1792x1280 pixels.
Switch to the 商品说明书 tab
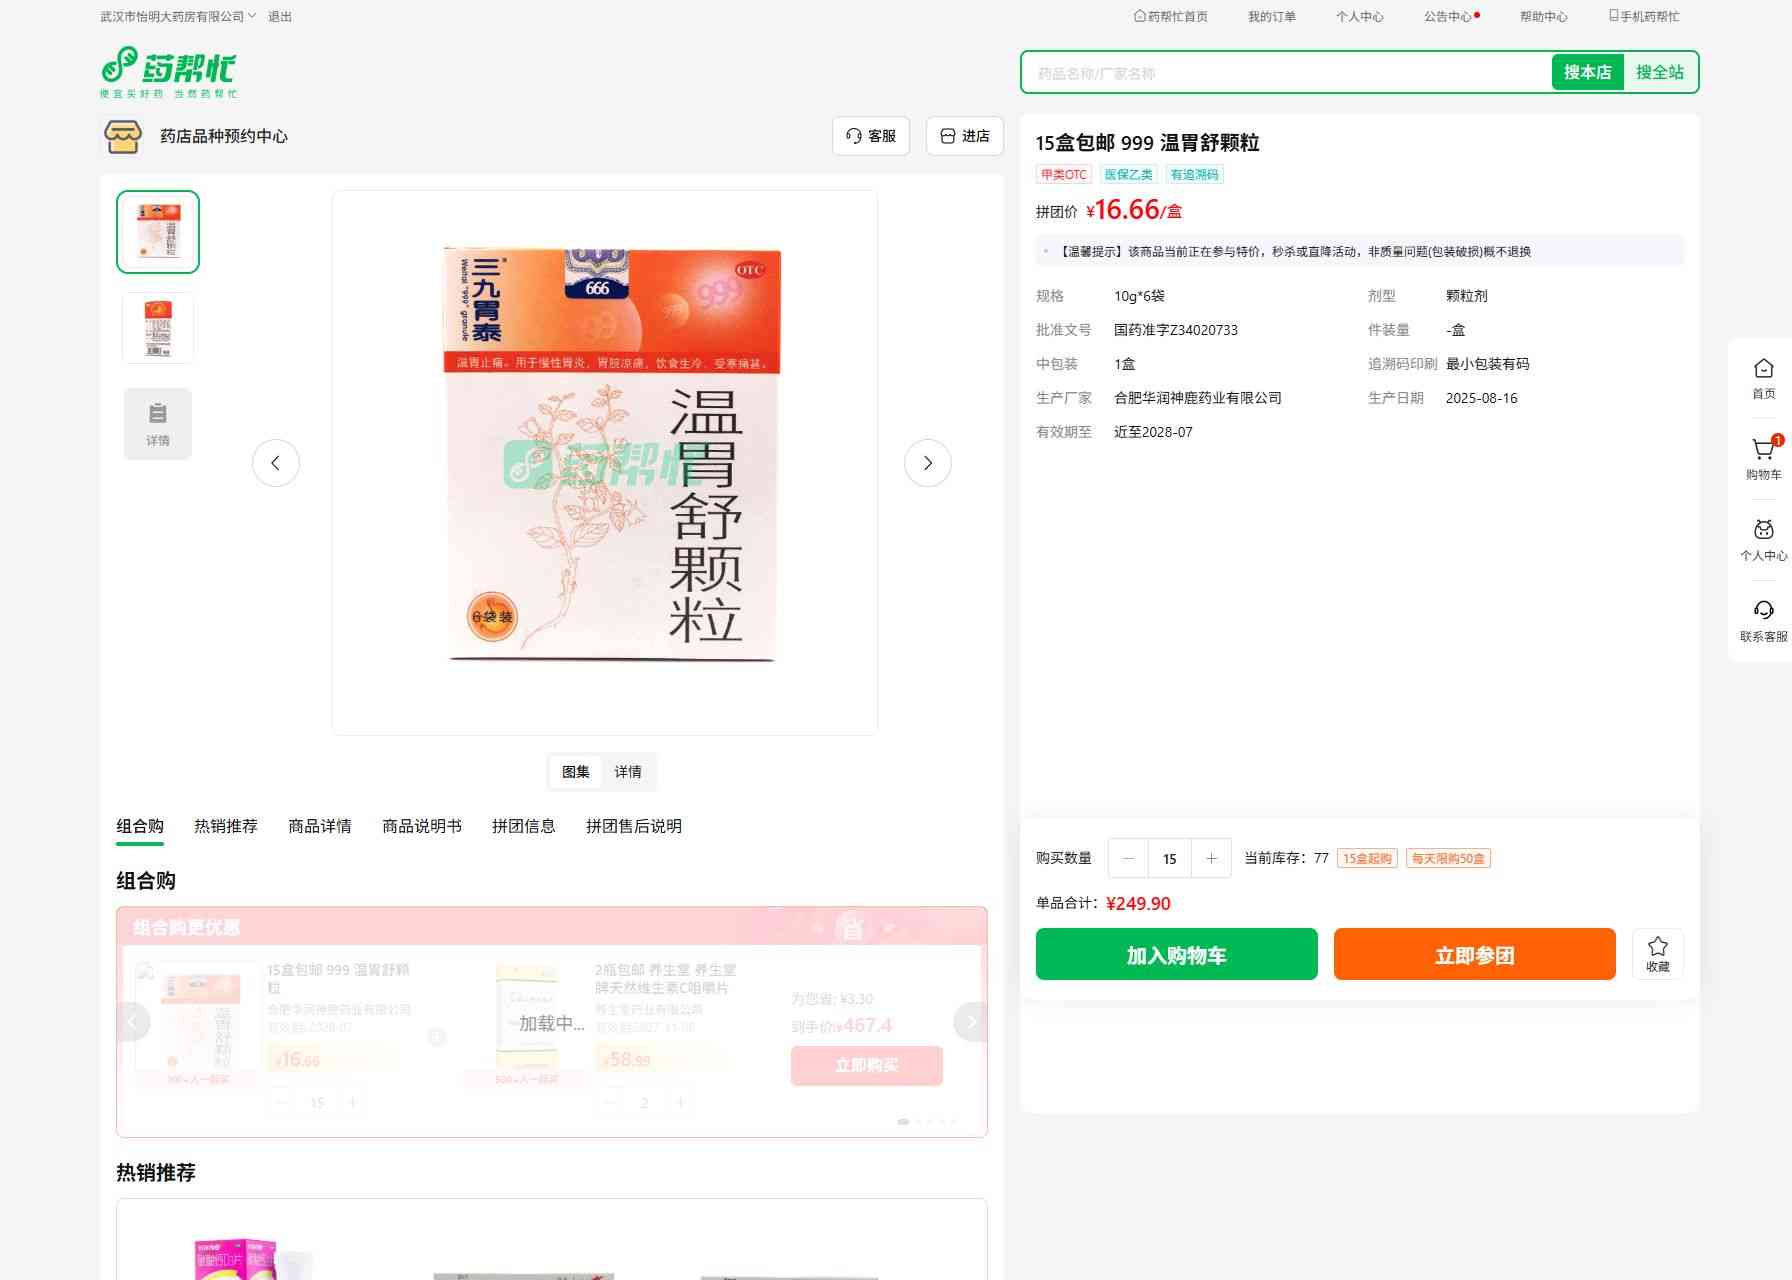pos(421,826)
